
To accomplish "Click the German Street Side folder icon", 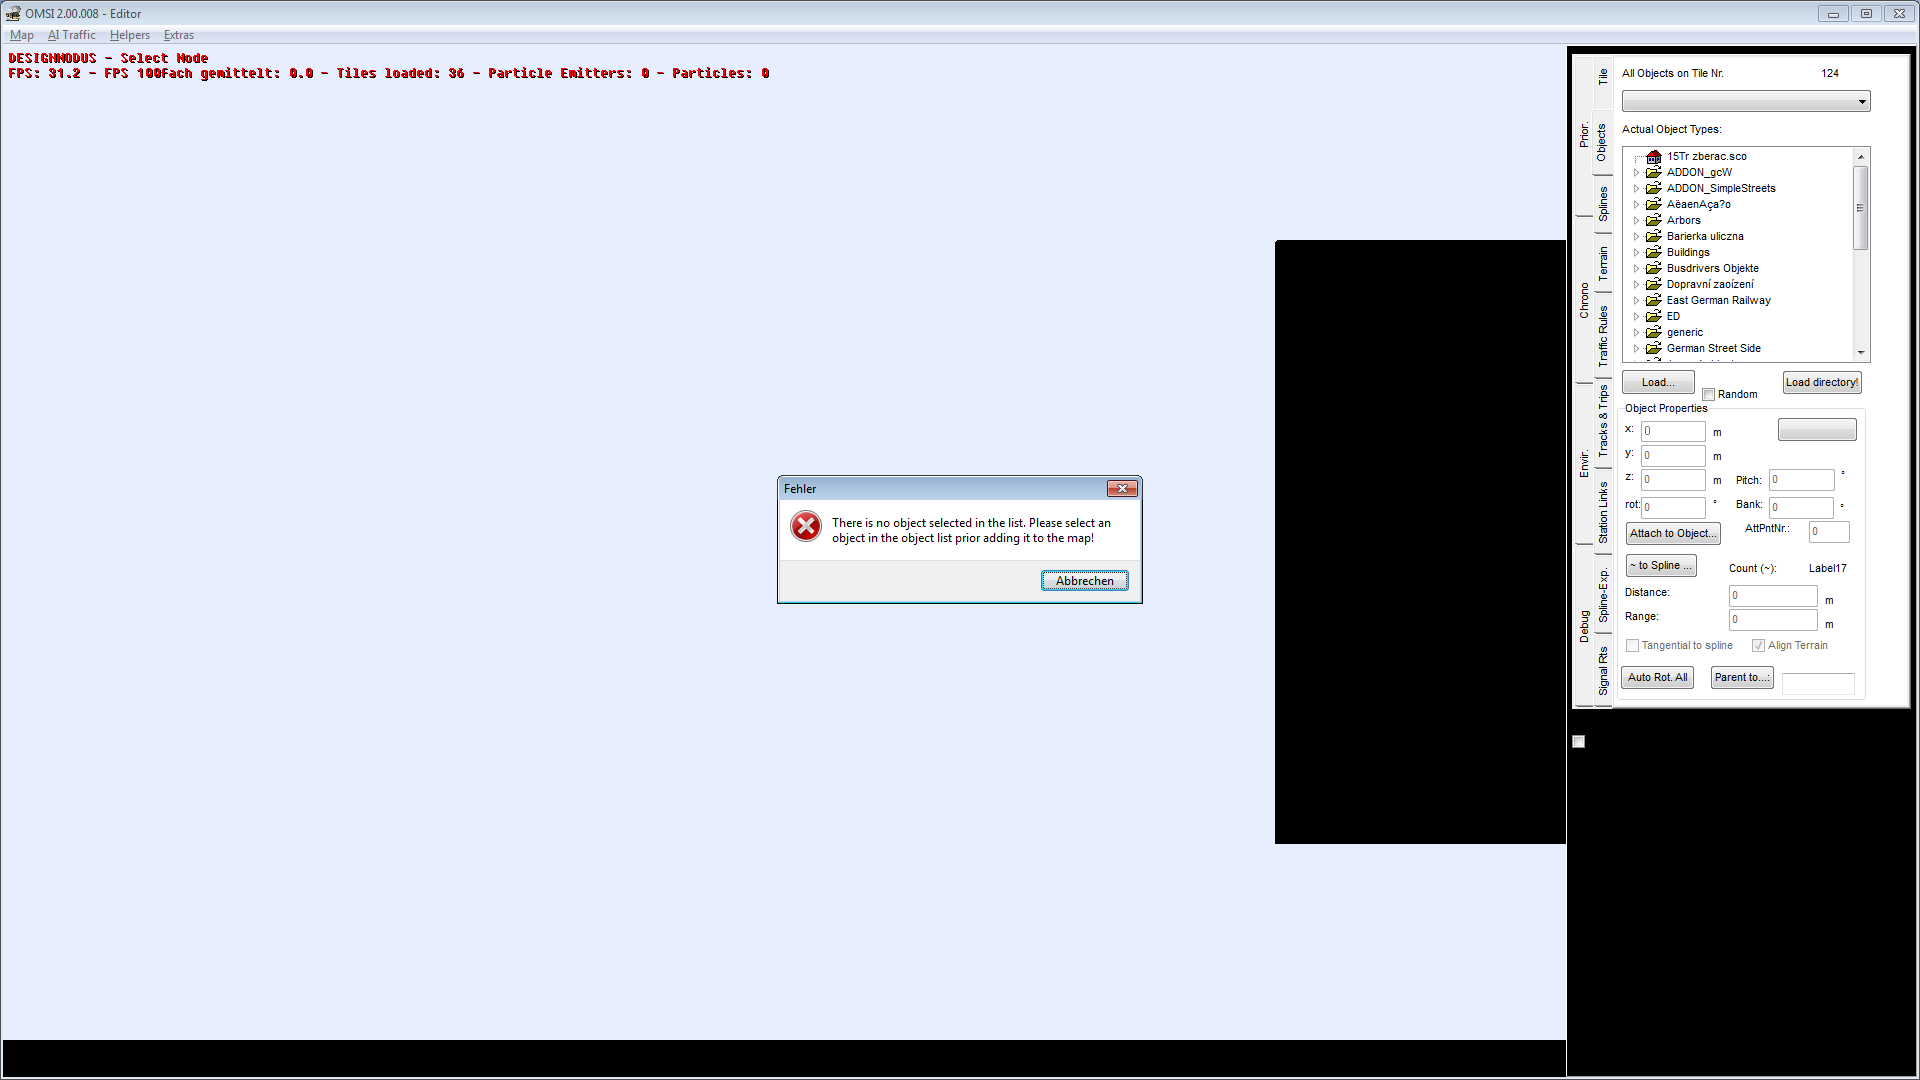I will [x=1654, y=349].
